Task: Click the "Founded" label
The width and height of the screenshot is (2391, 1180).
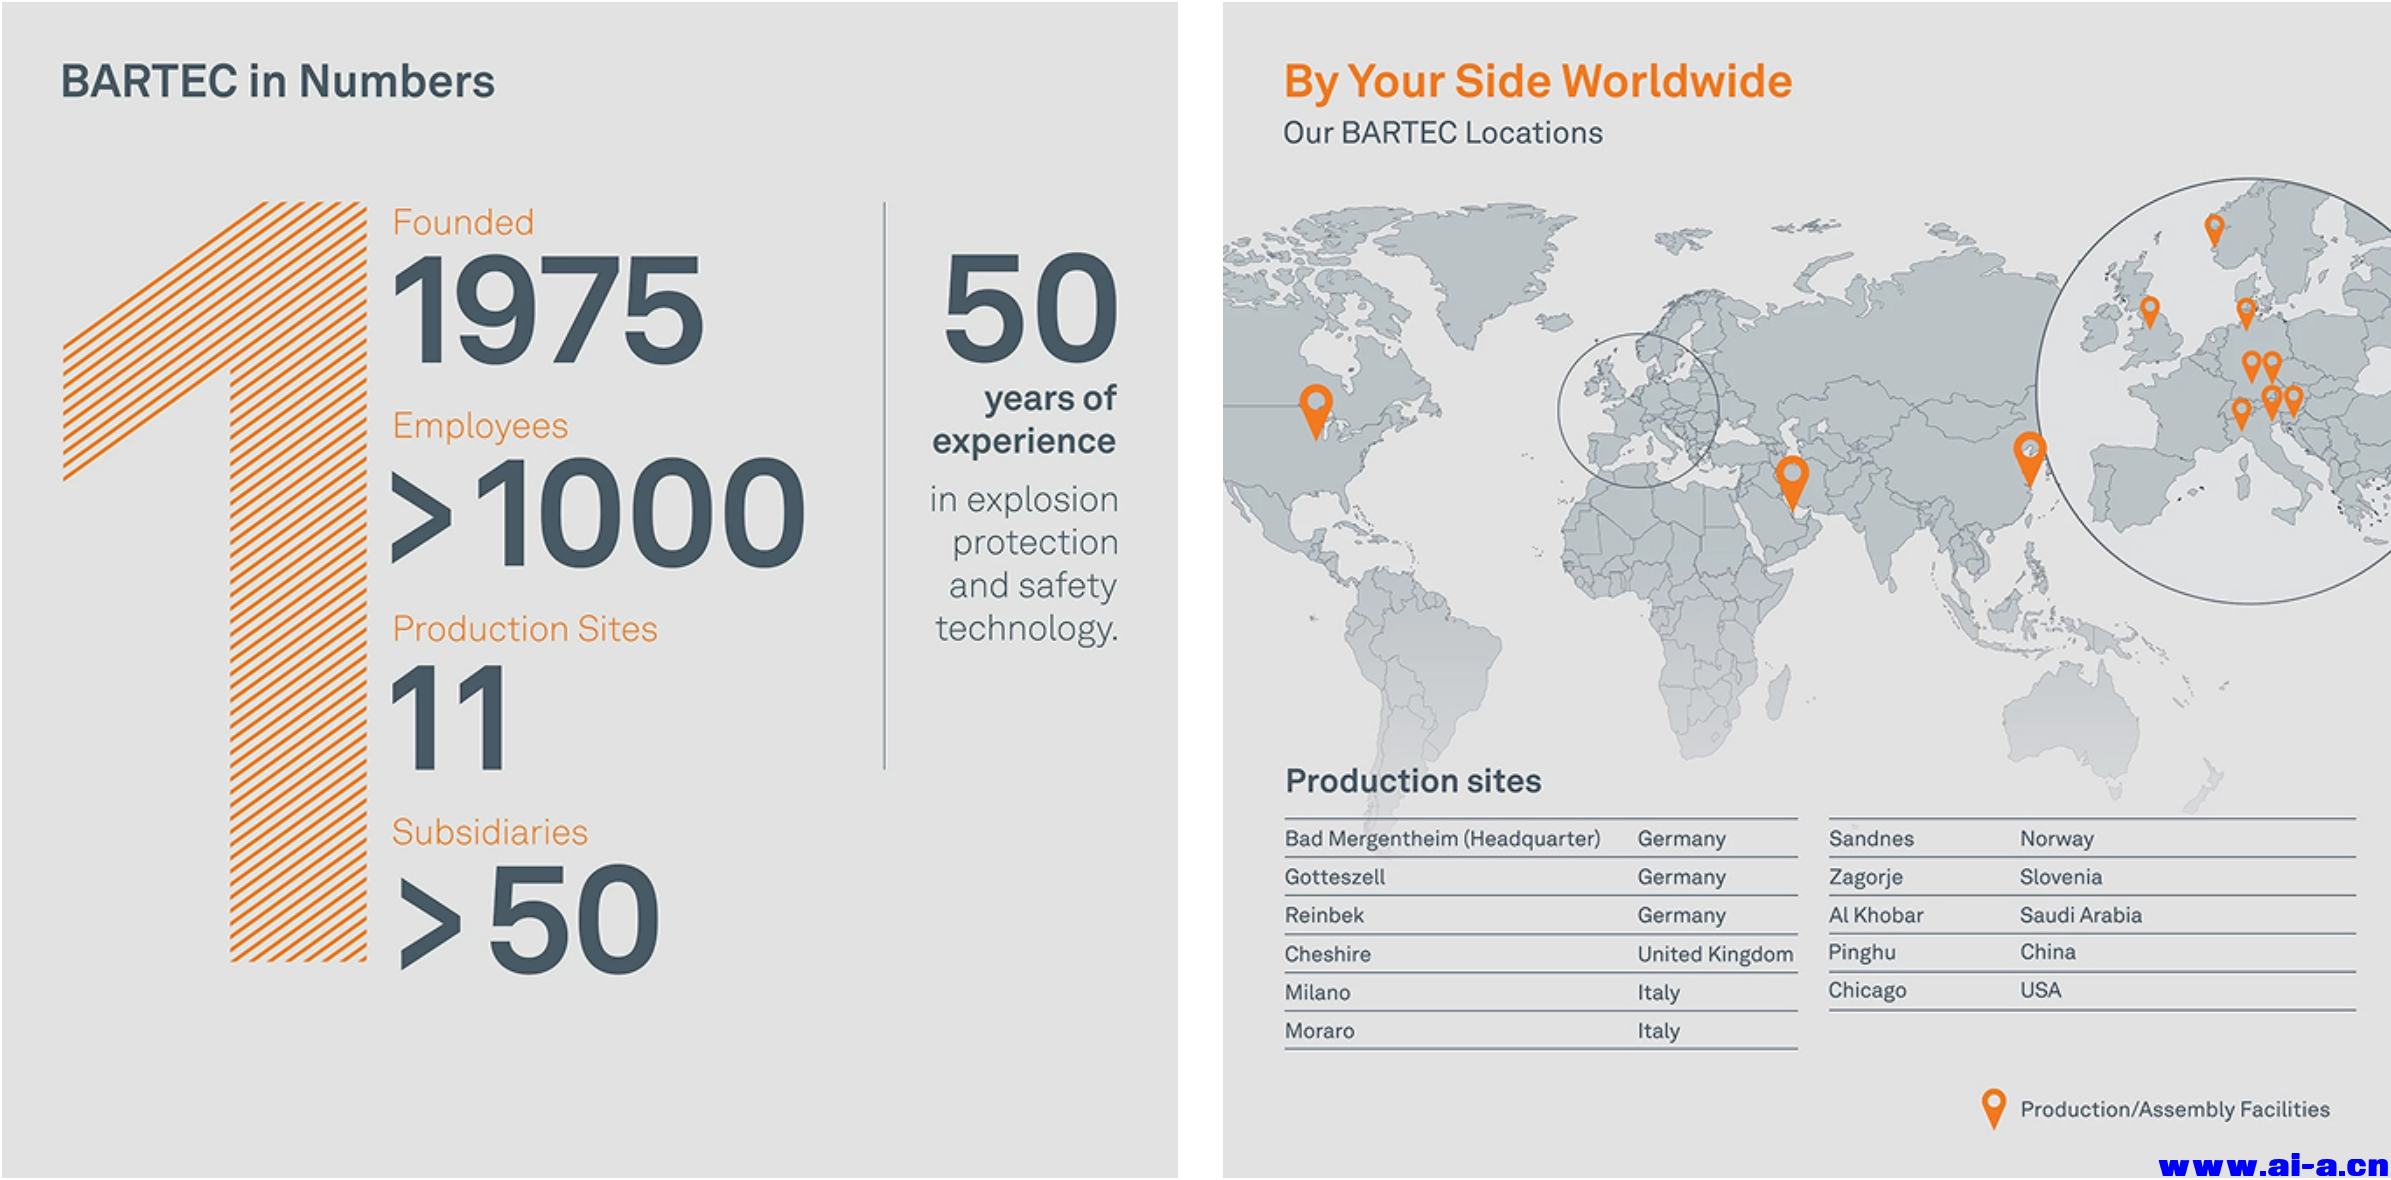Action: tap(463, 222)
